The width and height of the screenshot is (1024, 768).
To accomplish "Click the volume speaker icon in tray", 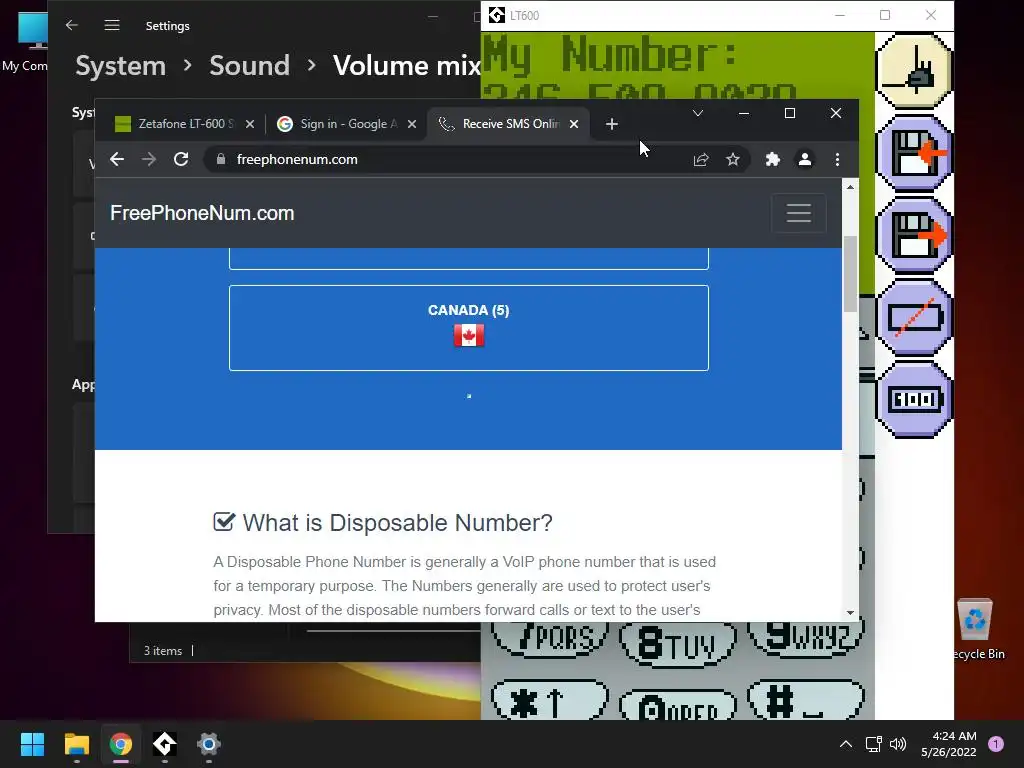I will tap(898, 744).
